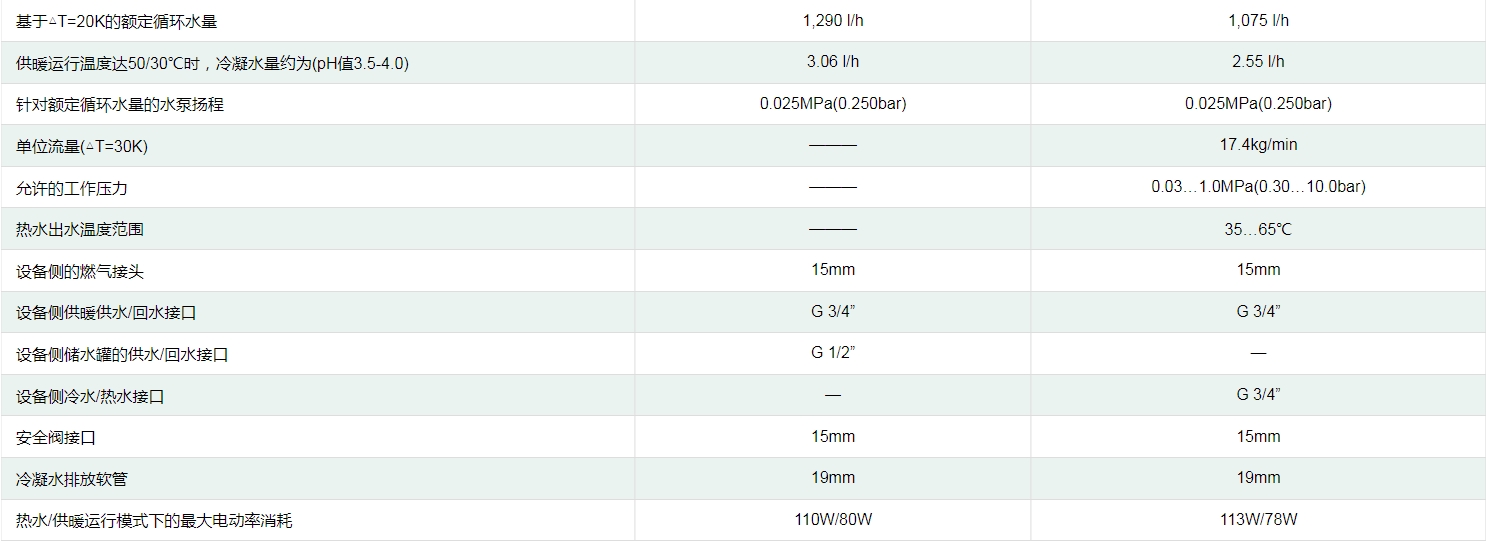Image resolution: width=1486 pixels, height=541 pixels.
Task: Click the 设备侧储水罐的供水/回水接口 label
Action: coord(122,354)
